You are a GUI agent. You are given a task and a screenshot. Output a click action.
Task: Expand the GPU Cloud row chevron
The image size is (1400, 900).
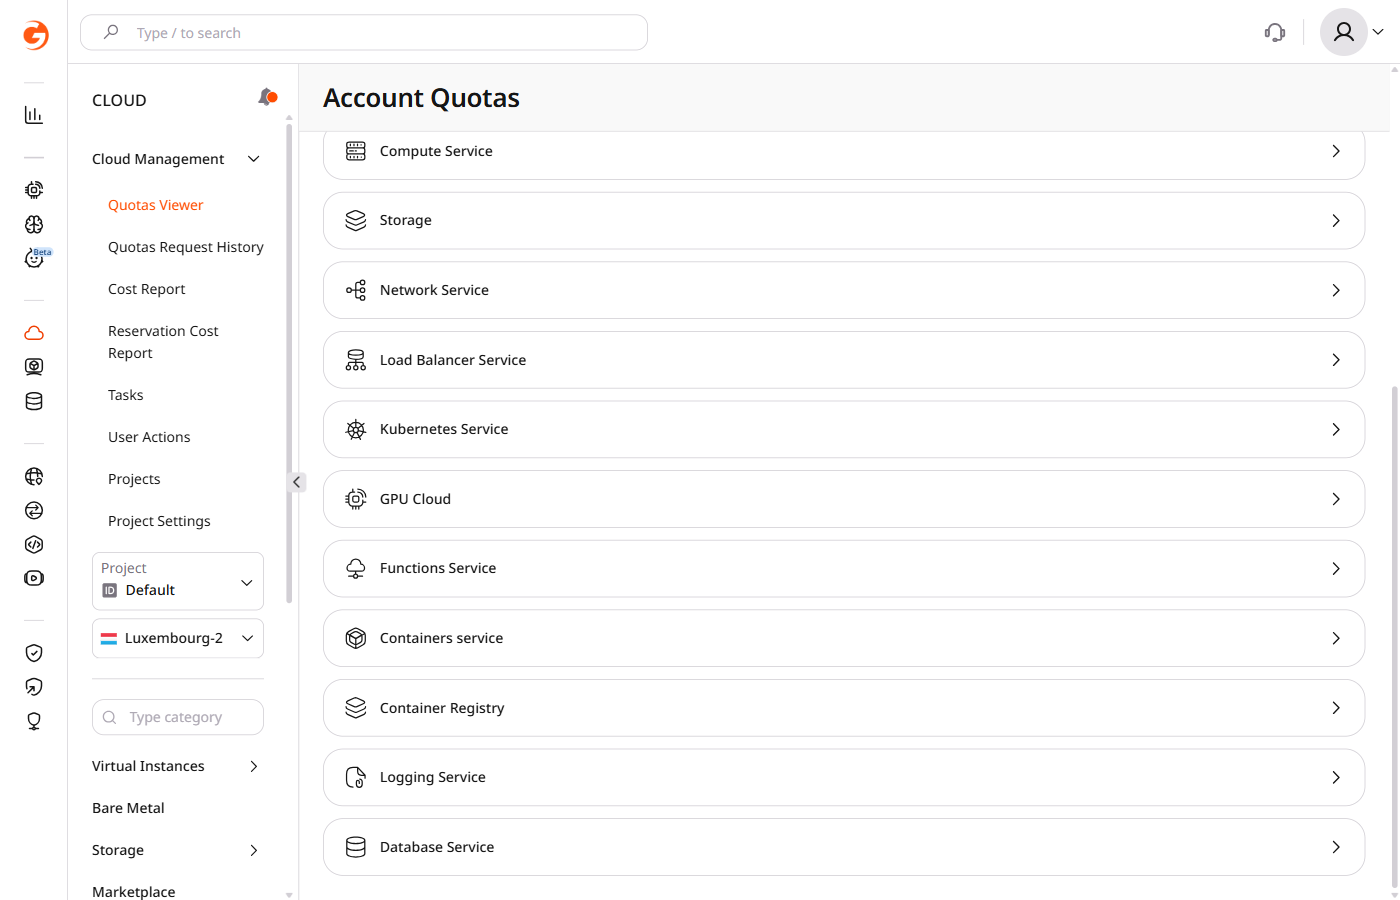pos(1336,499)
